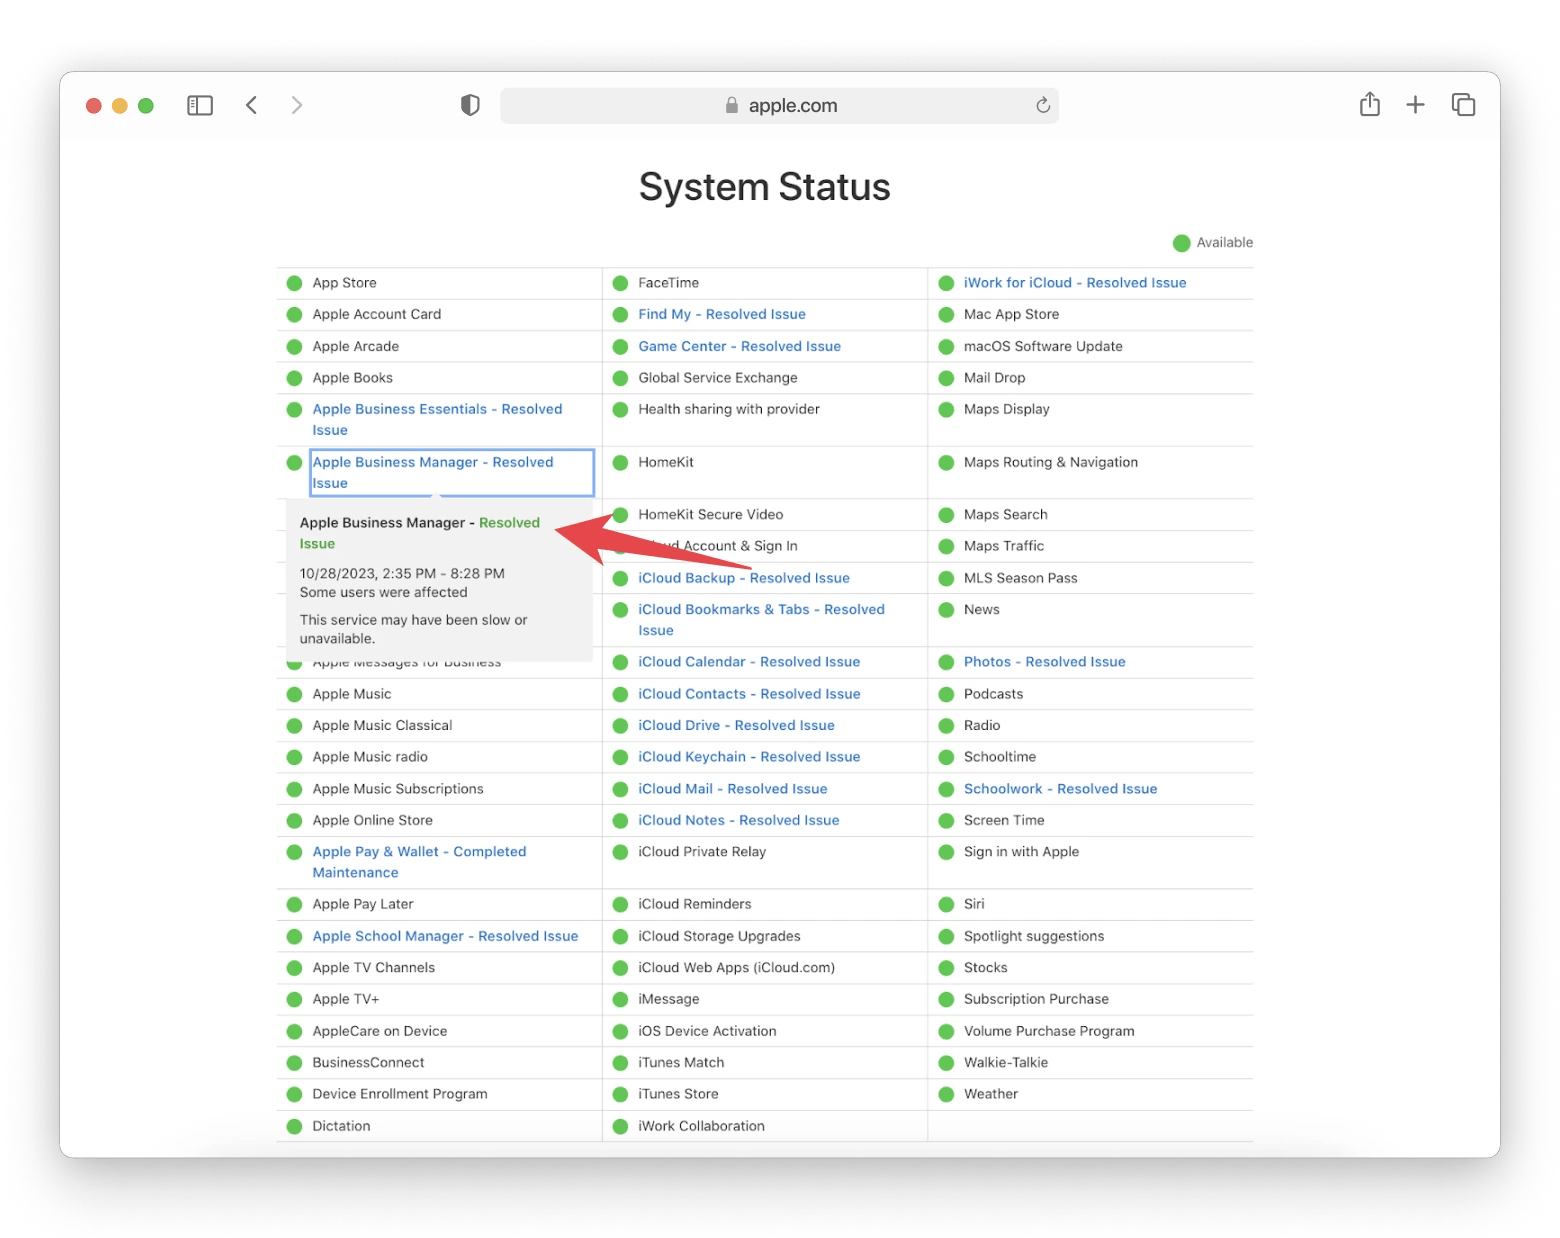The height and width of the screenshot is (1238, 1560).
Task: Click the Walkie-Talkie status text
Action: 1006,1063
